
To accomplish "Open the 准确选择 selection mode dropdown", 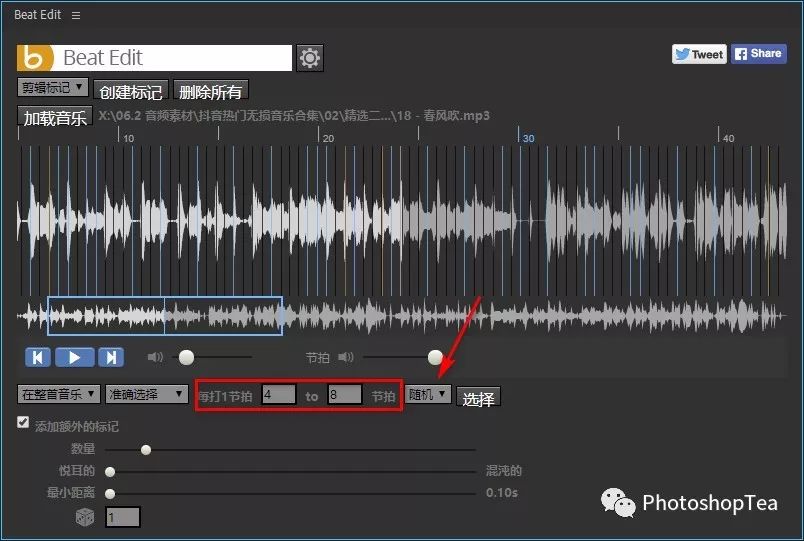I will [147, 394].
